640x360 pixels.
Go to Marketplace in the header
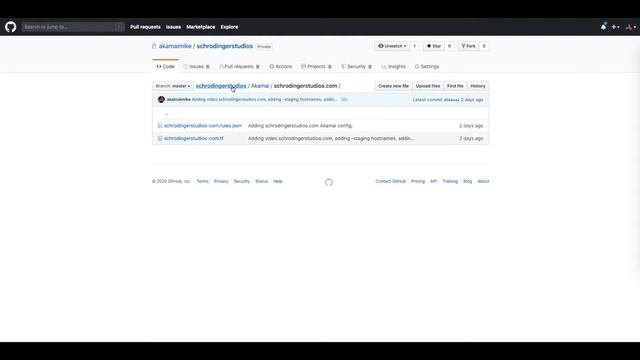click(200, 27)
